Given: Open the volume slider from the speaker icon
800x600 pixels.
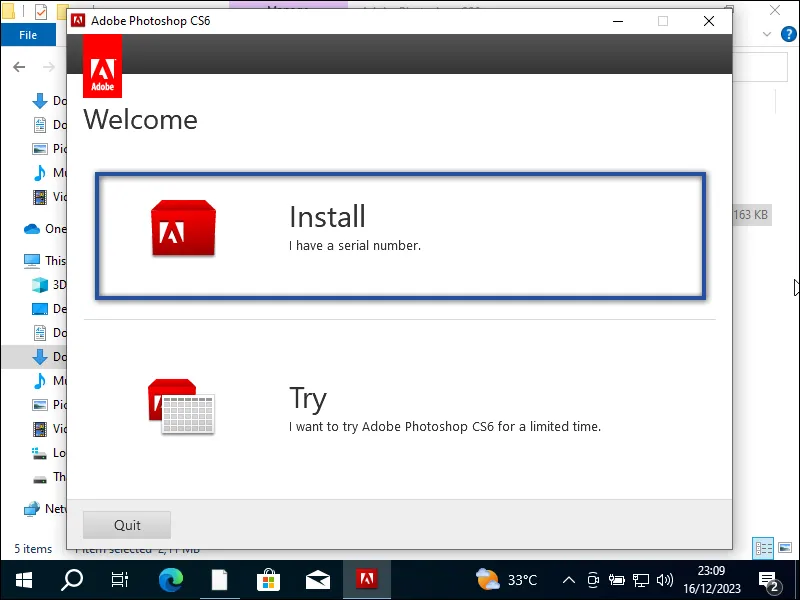Looking at the screenshot, I should click(664, 578).
